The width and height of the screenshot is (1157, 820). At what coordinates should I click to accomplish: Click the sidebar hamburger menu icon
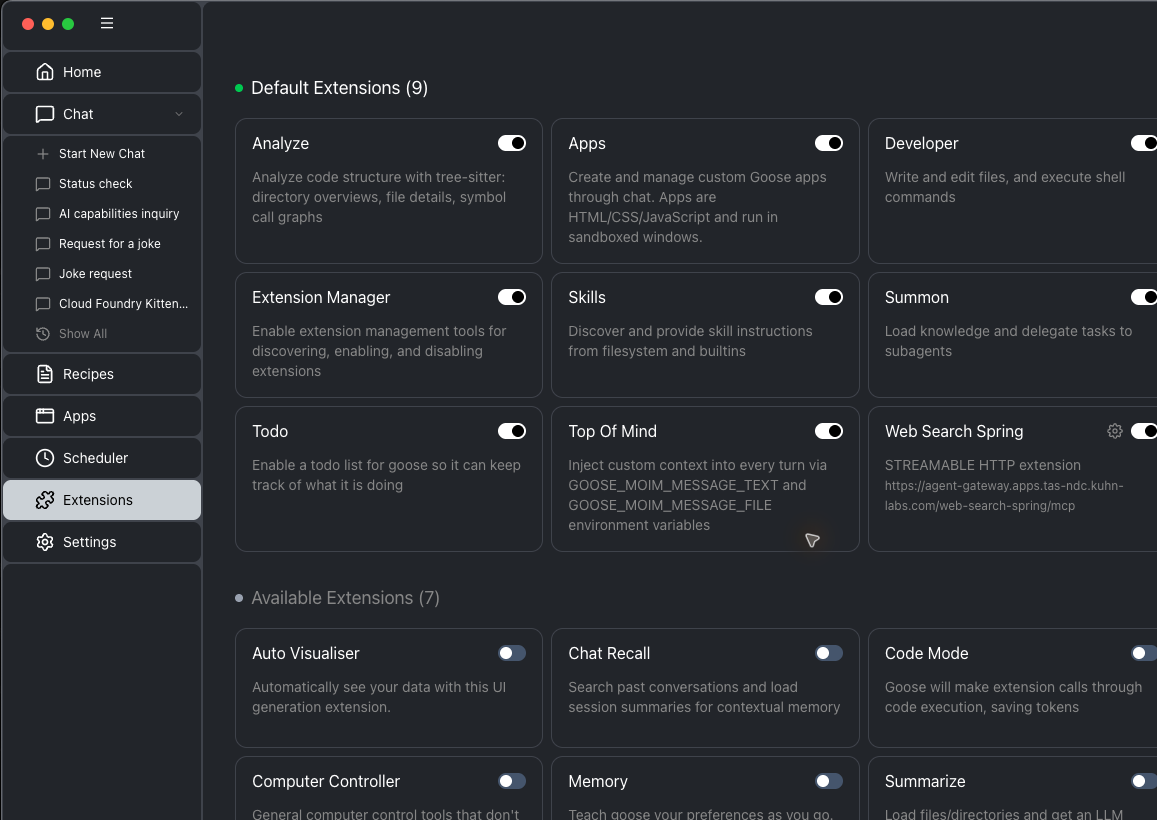click(x=107, y=24)
